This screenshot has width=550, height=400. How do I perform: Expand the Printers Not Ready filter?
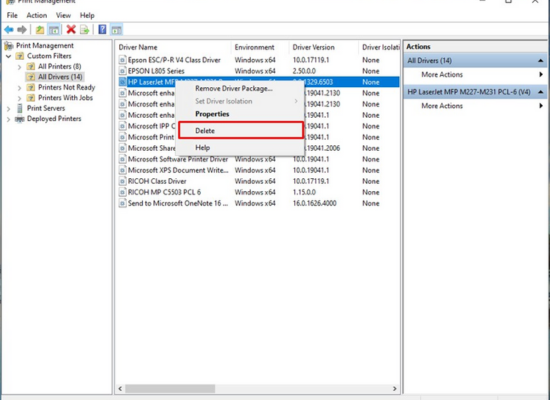[x=20, y=88]
